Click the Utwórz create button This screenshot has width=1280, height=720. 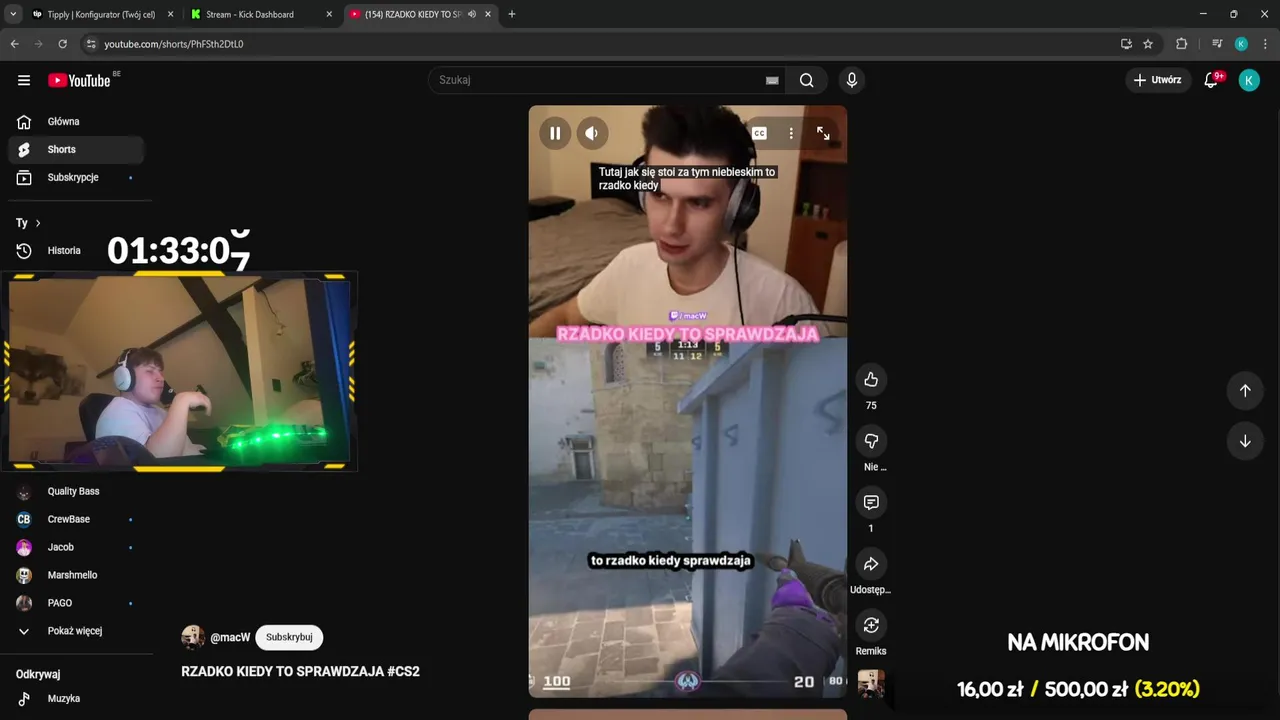1157,80
